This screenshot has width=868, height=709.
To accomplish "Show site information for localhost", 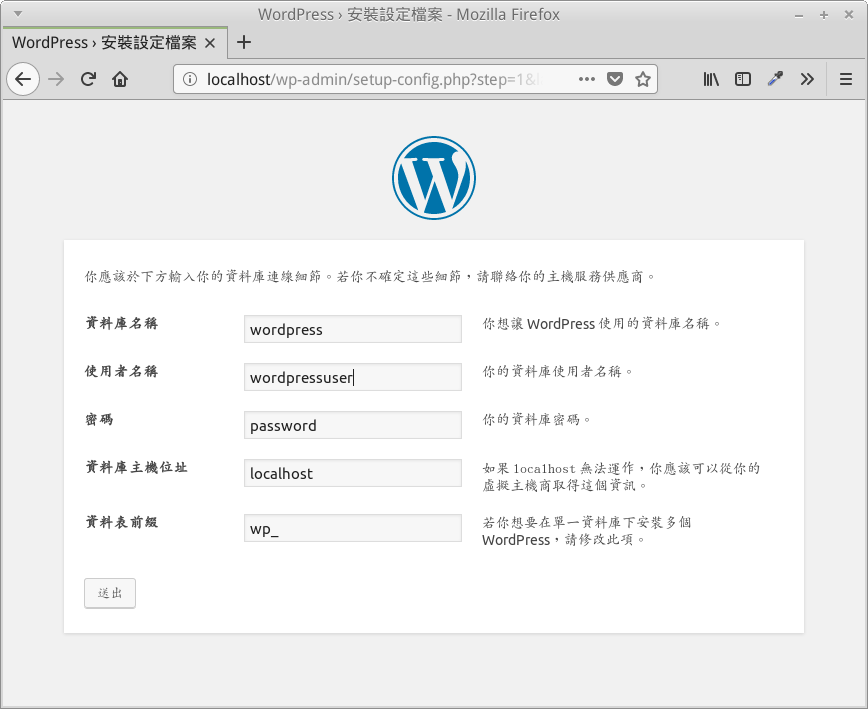I will tap(190, 80).
